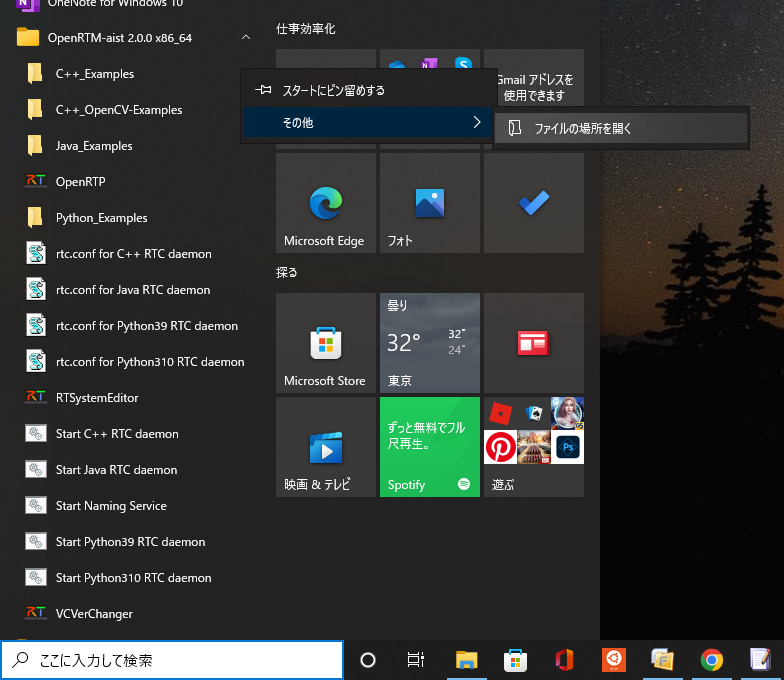
Task: Collapse the OpenRTM-aist 2.0.0 x86_64 folder chevron
Action: [246, 38]
